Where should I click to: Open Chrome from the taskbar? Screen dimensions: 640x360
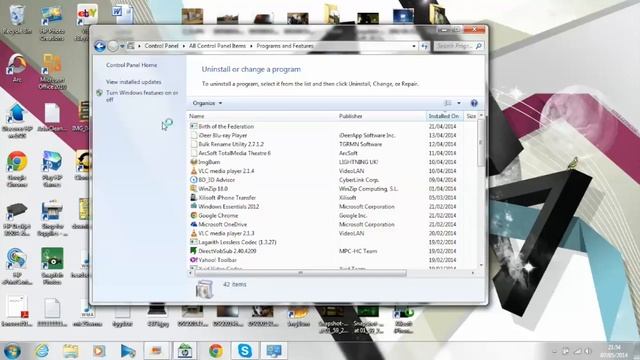tap(216, 351)
